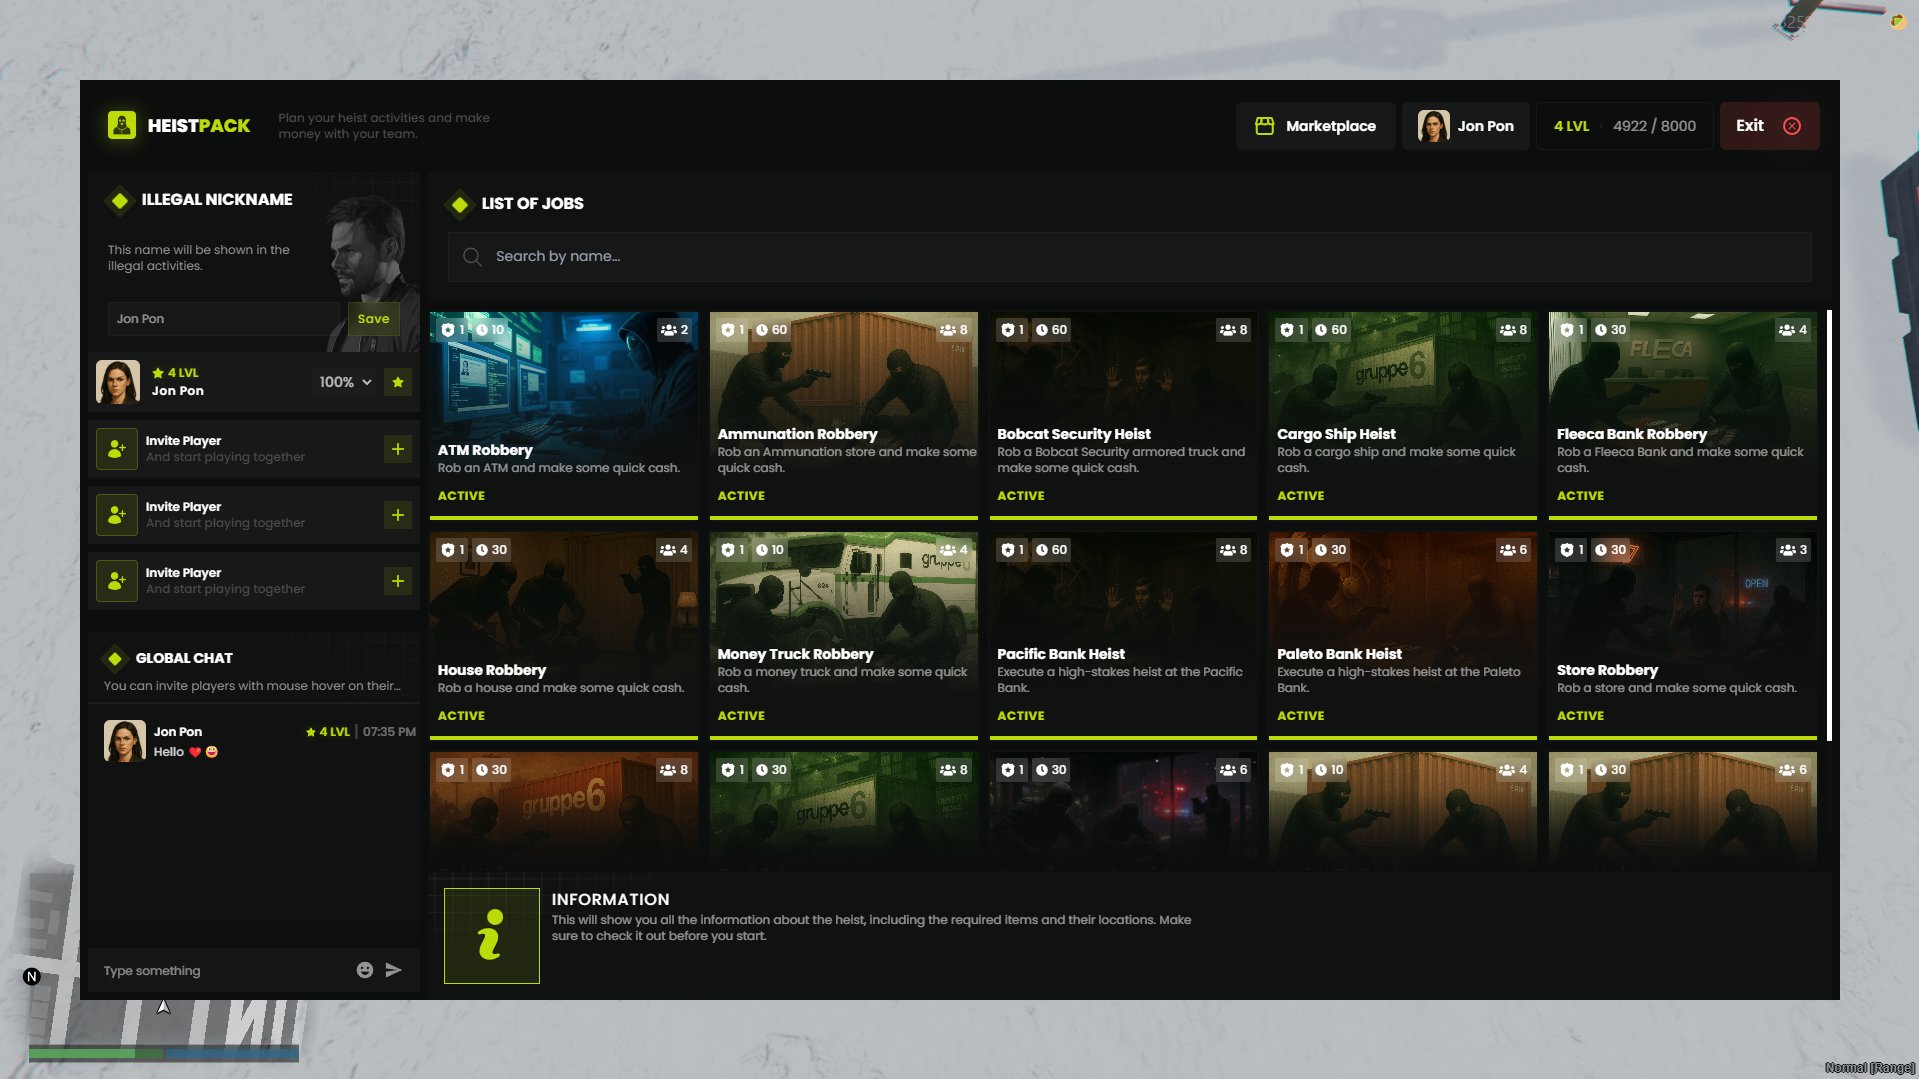Send the chat message with arrow icon

coord(394,970)
